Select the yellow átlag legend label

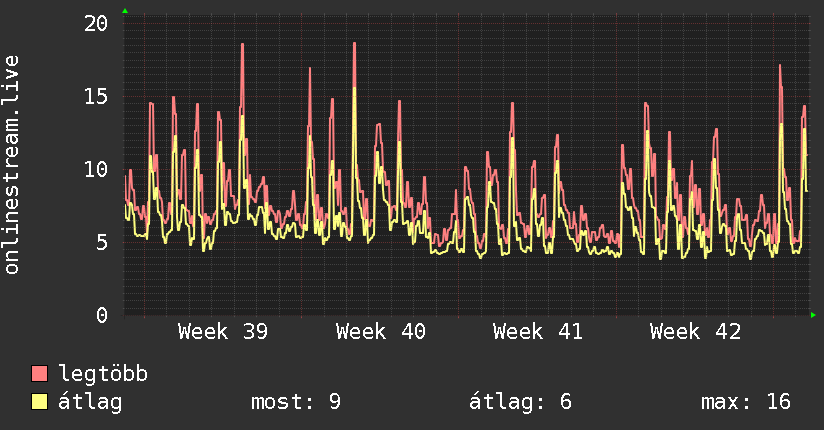(x=90, y=402)
